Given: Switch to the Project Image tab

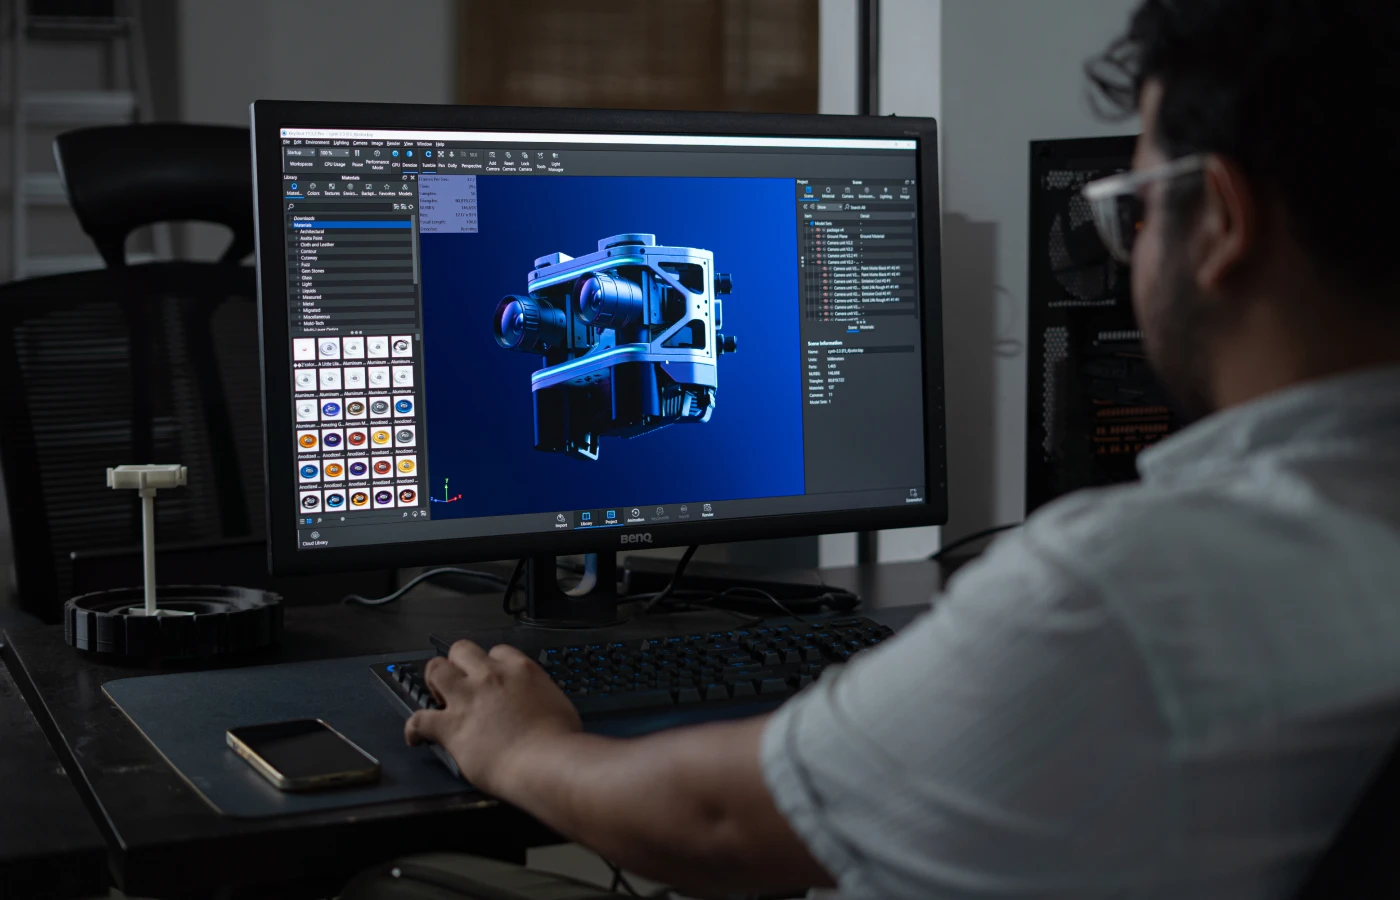Looking at the screenshot, I should pos(905,192).
